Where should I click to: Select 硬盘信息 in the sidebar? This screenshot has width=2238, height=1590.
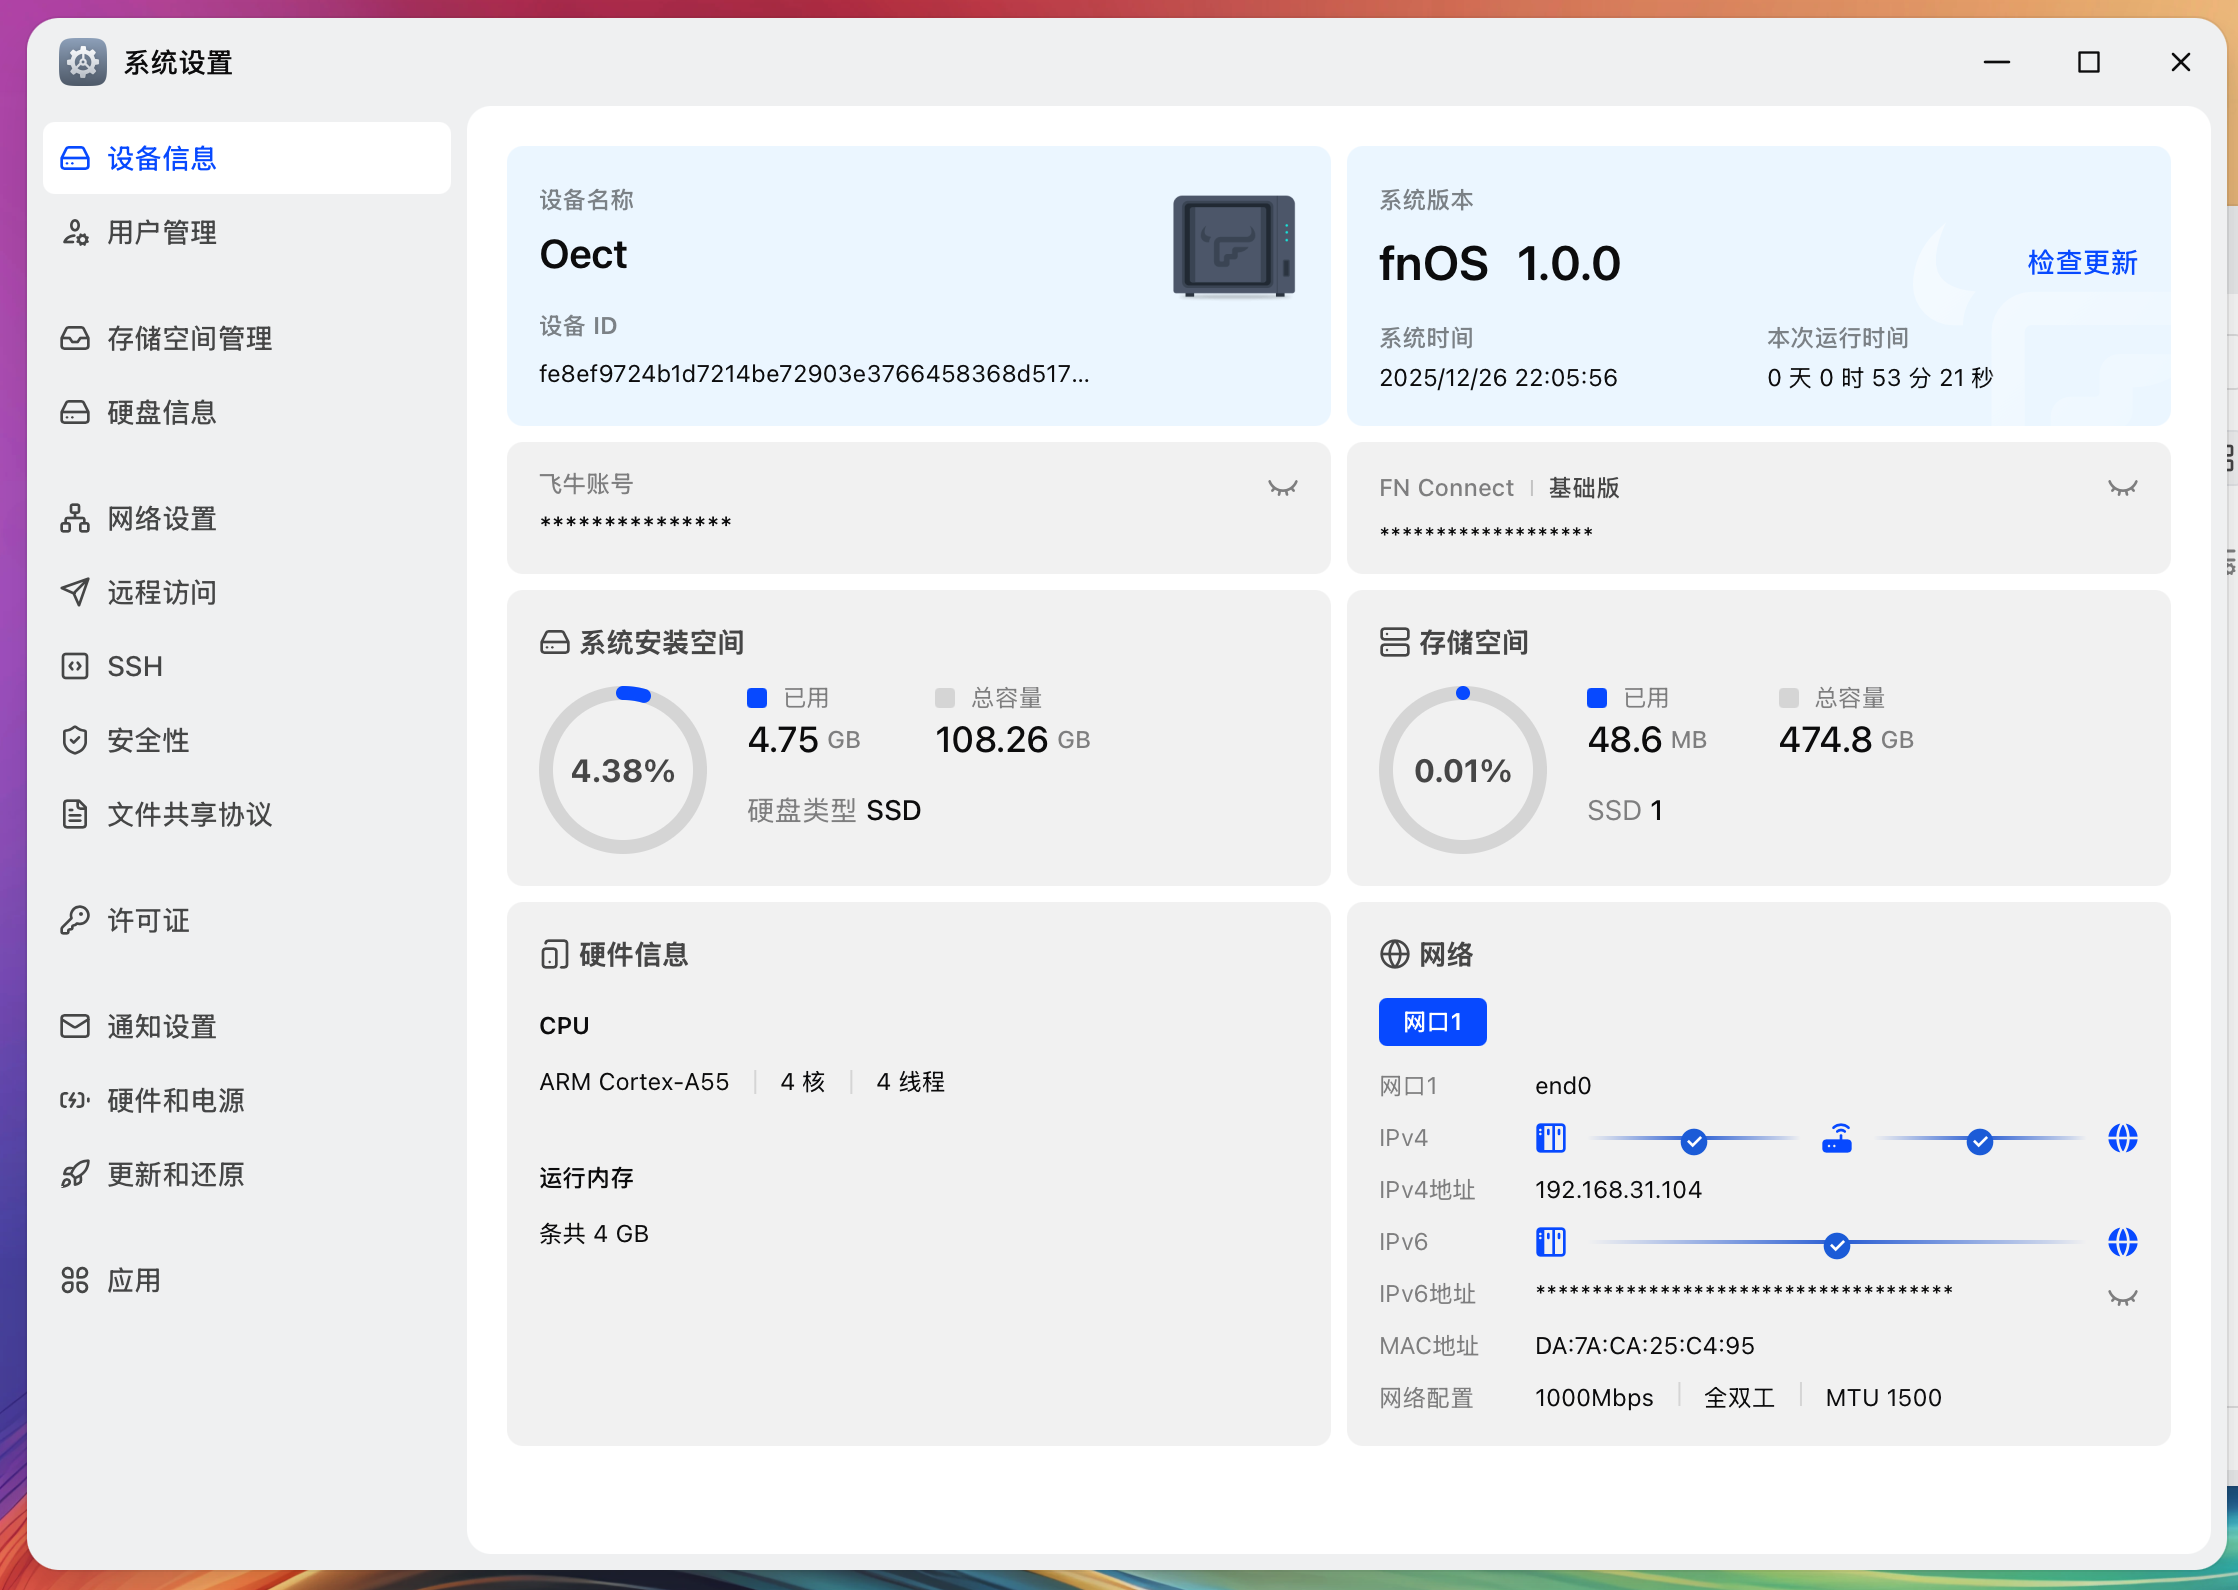161,412
